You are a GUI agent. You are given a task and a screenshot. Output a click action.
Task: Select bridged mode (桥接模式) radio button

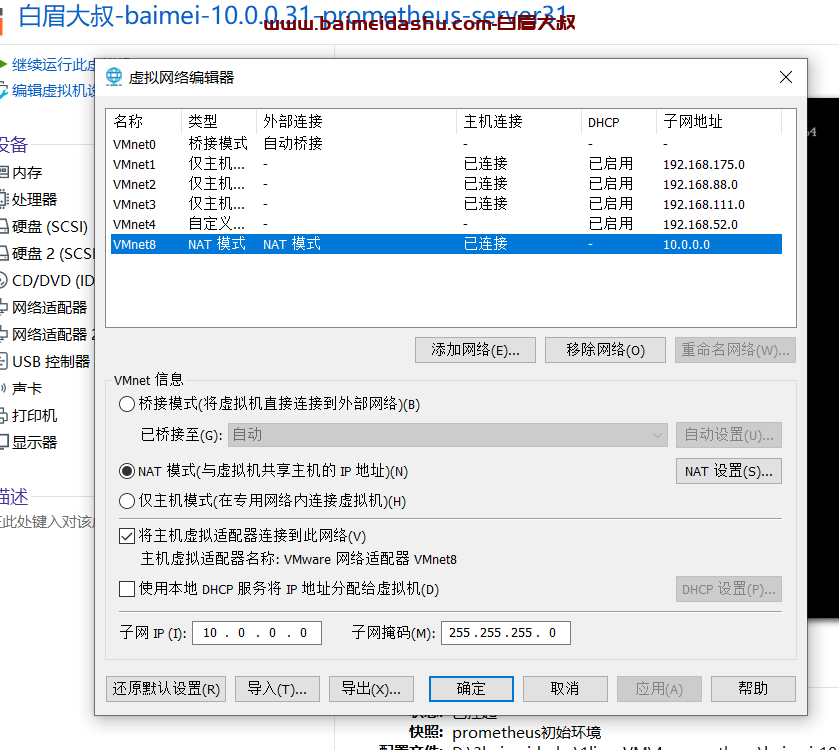(127, 404)
